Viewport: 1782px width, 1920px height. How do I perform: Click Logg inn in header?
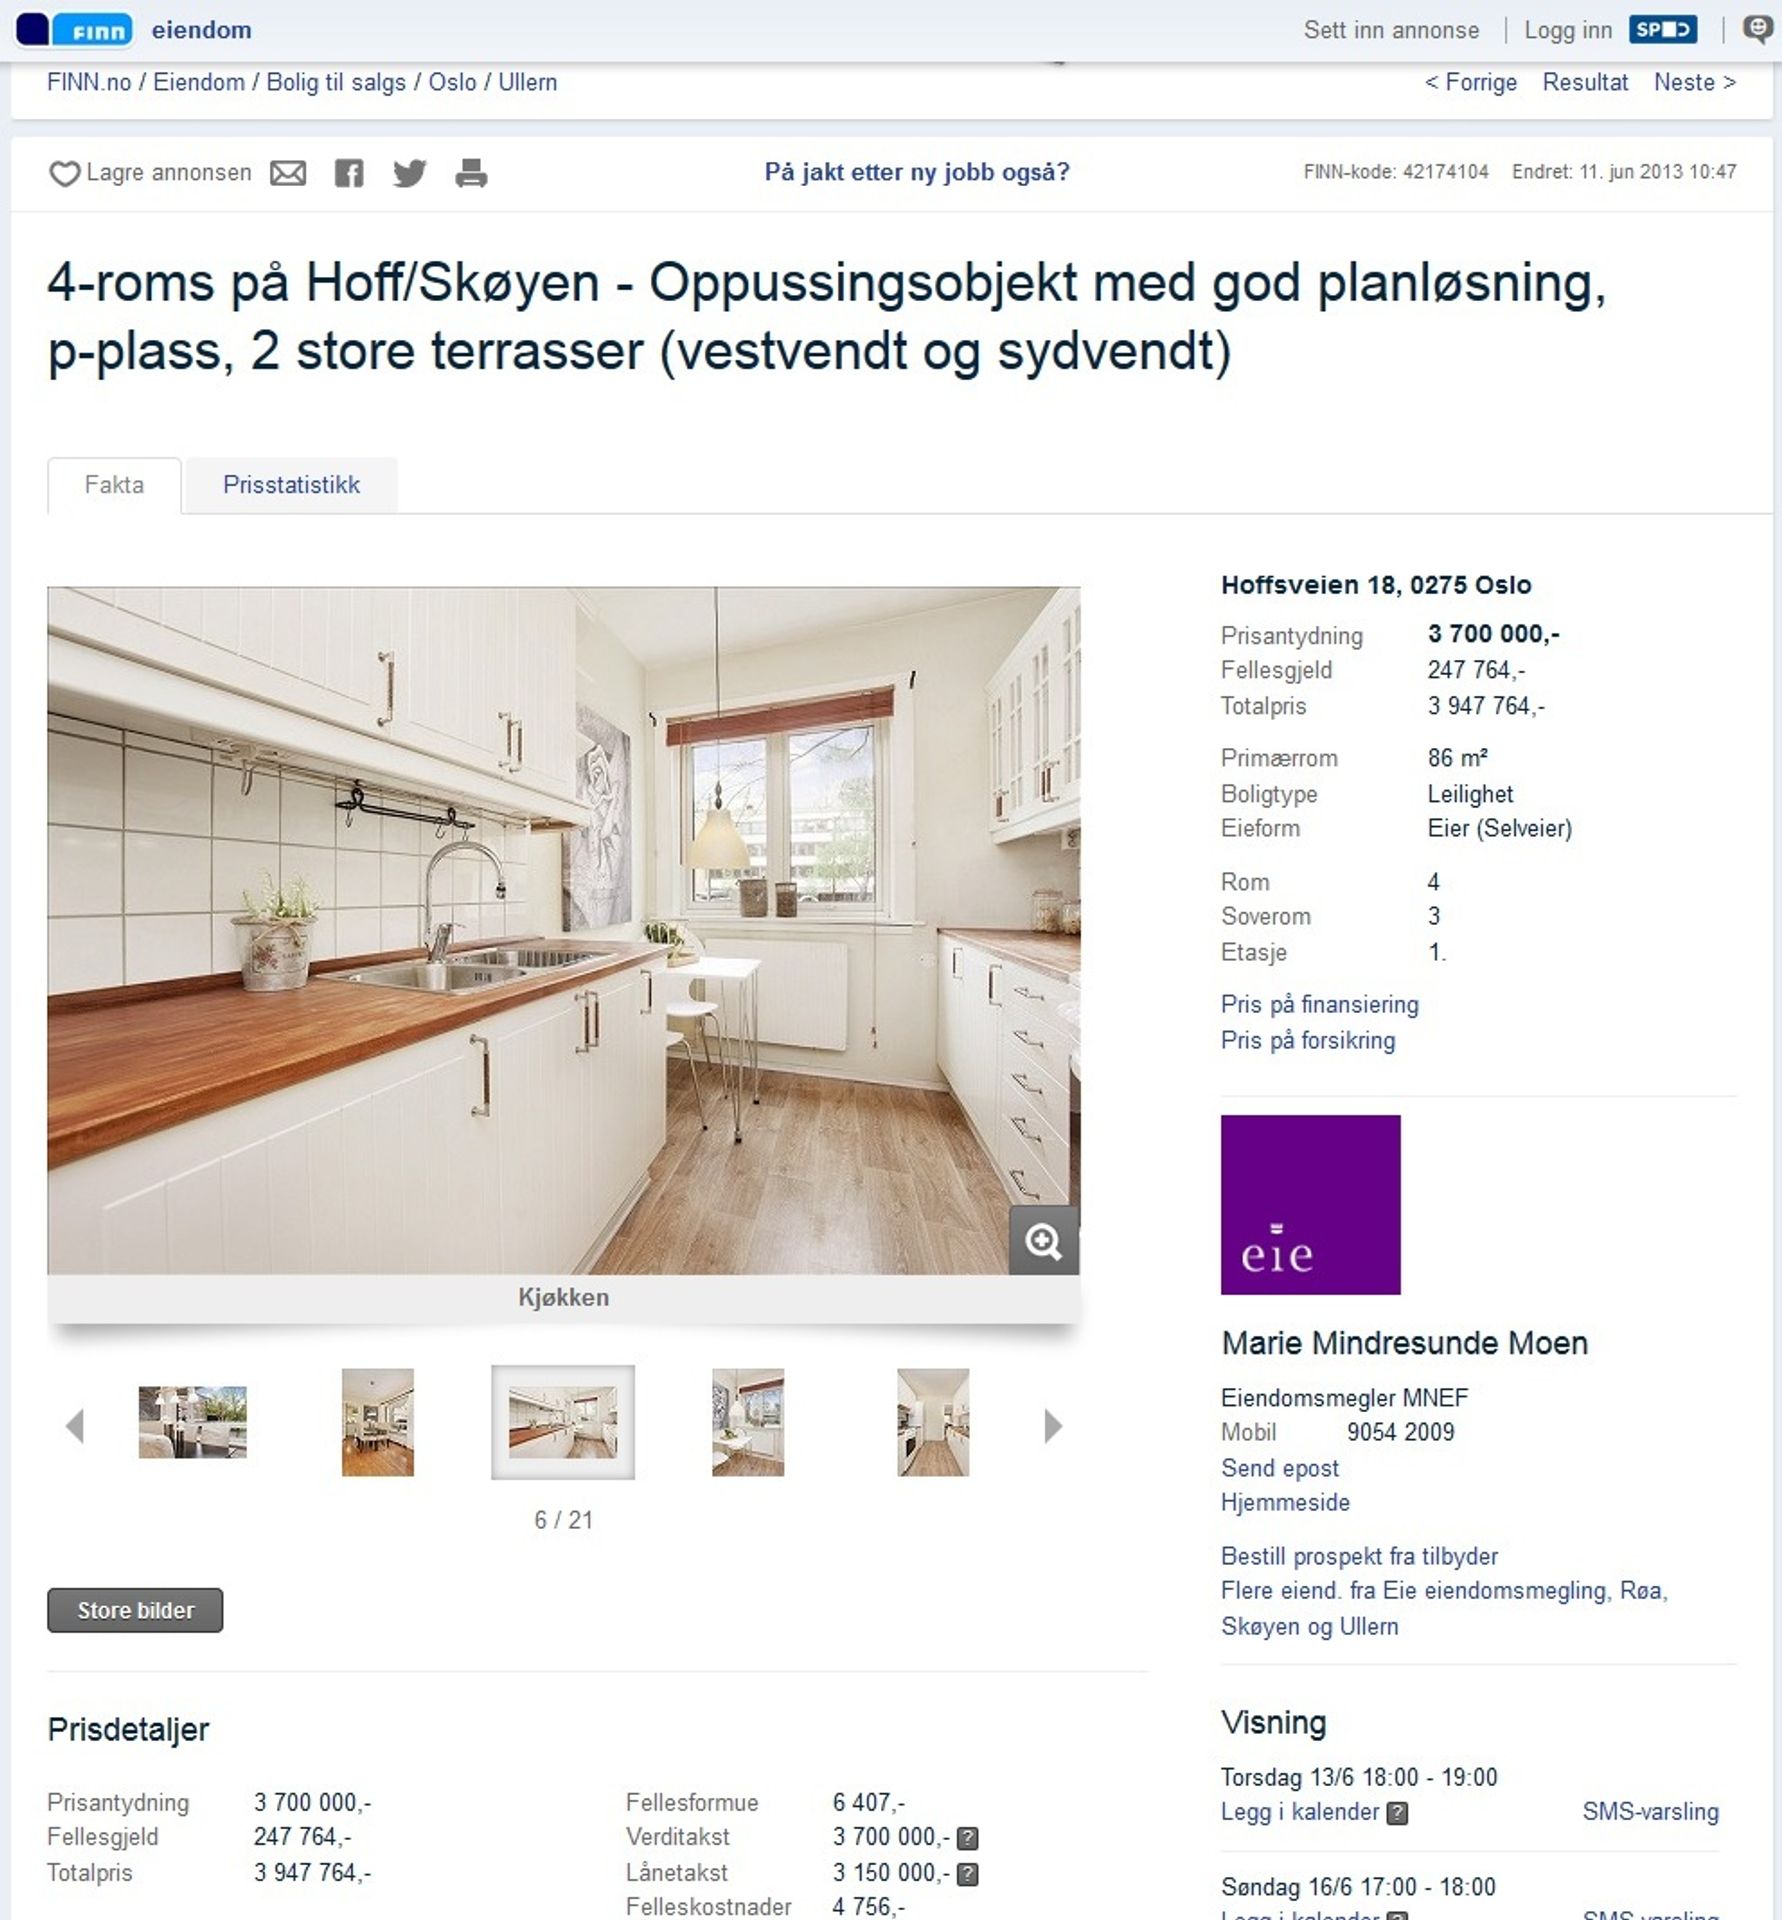(1568, 30)
